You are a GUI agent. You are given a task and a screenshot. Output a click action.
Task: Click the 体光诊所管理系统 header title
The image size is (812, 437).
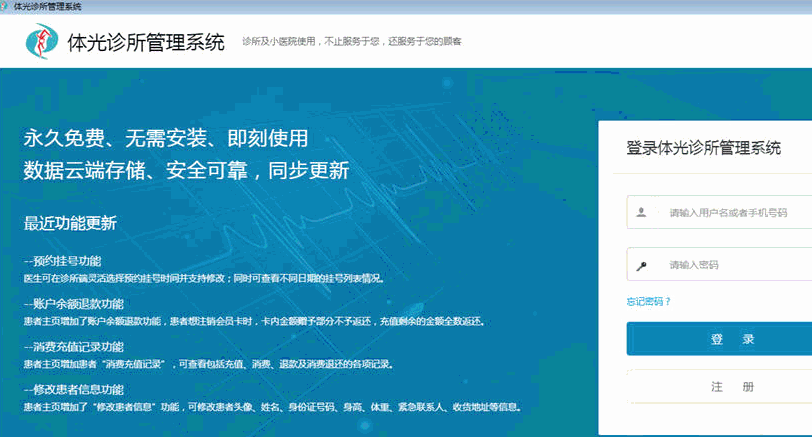146,42
